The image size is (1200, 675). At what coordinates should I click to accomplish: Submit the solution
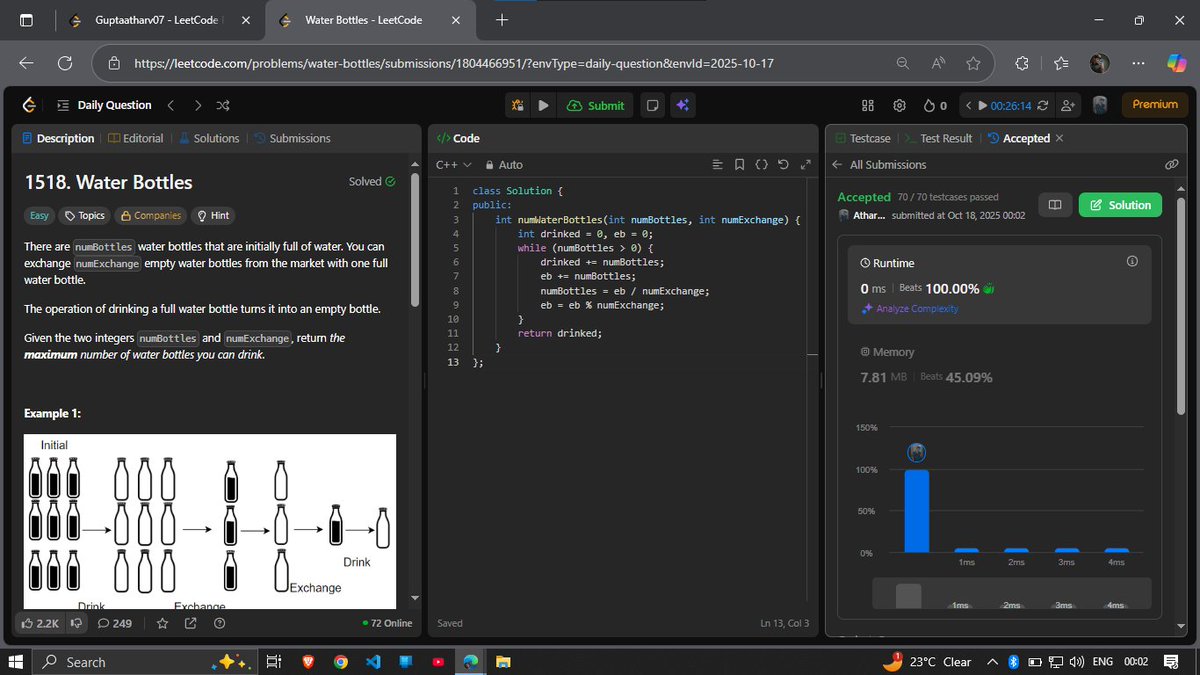pyautogui.click(x=595, y=105)
